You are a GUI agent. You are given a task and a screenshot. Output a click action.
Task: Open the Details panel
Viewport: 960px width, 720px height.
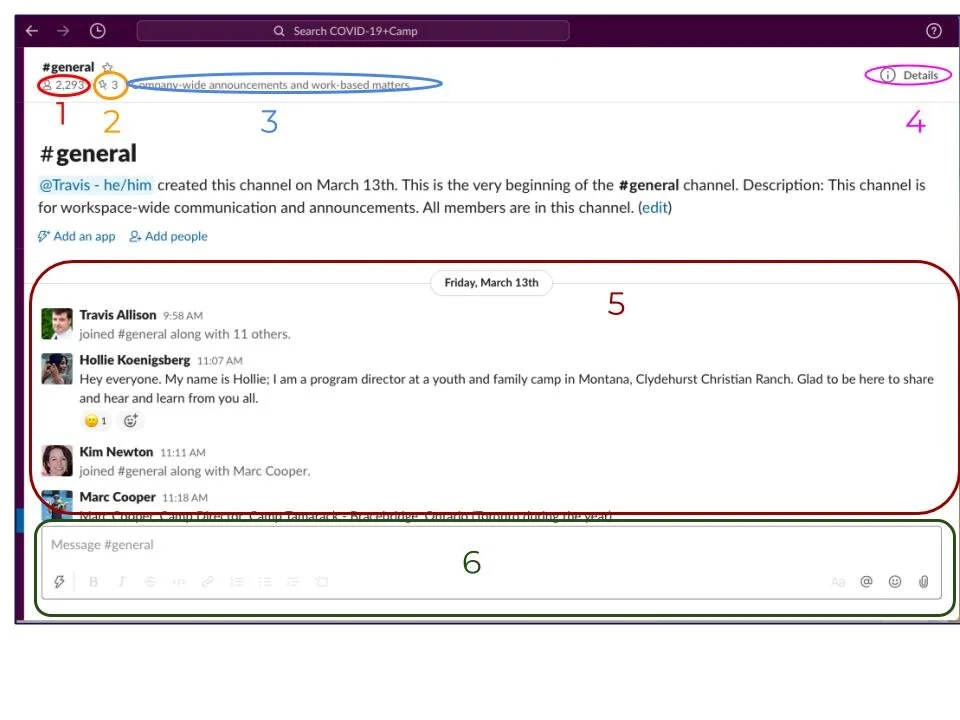pos(907,74)
